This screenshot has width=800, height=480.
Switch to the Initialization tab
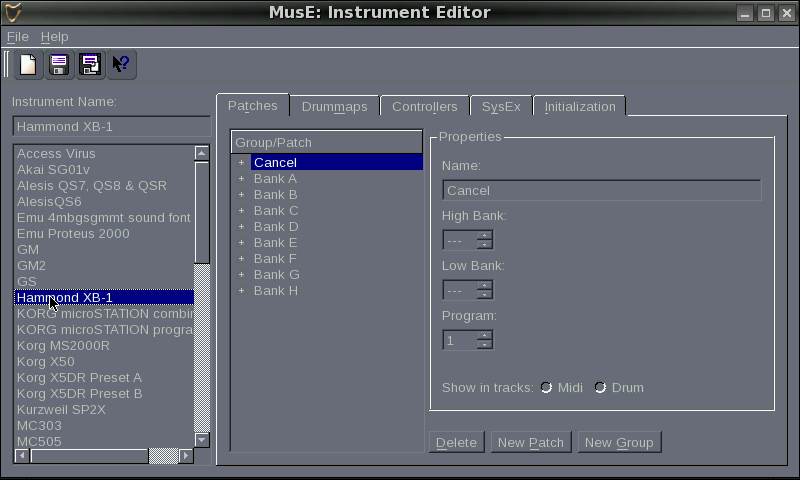click(x=580, y=107)
